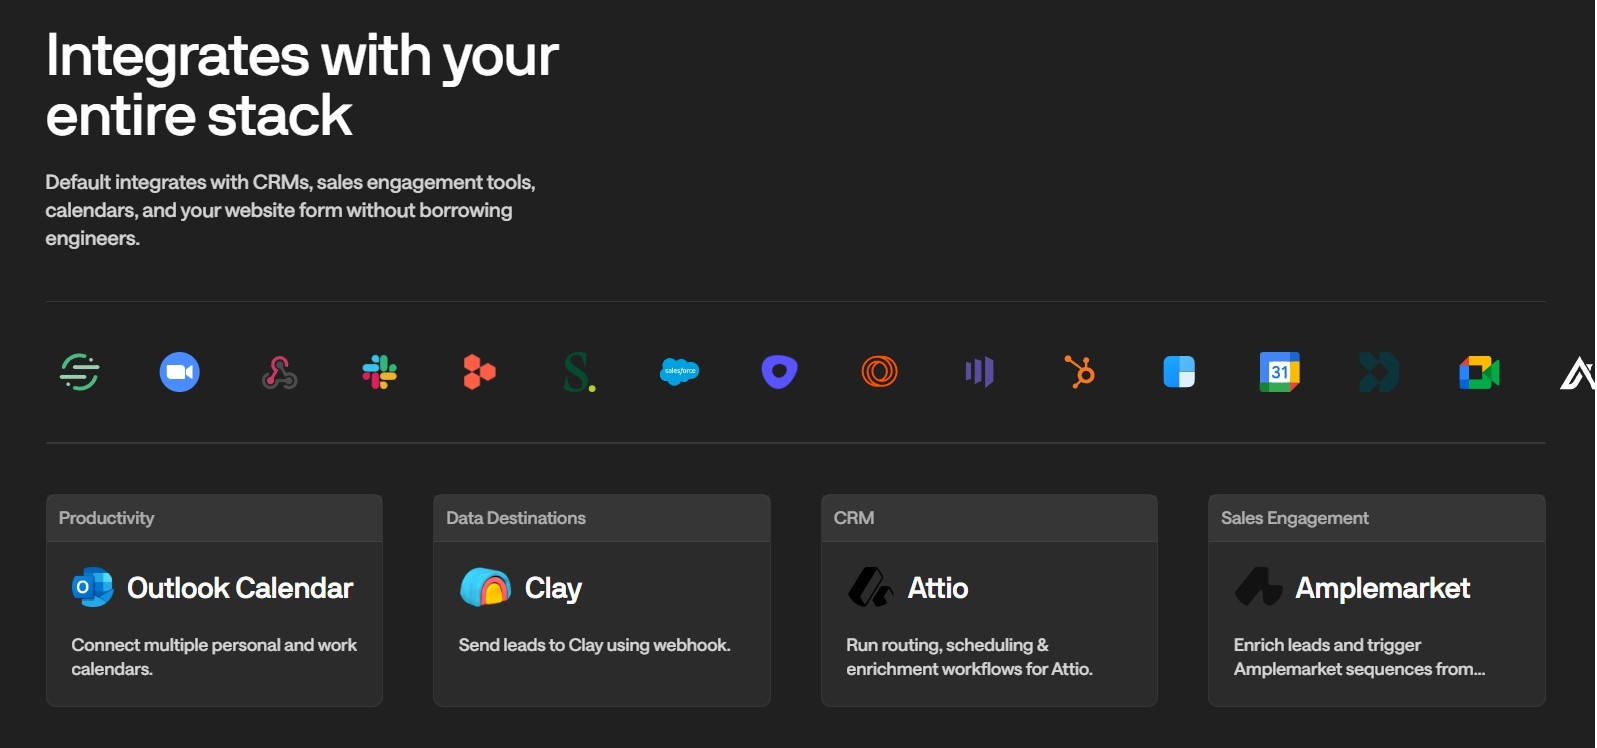Select the blue Clearbit square icon

pos(1180,372)
